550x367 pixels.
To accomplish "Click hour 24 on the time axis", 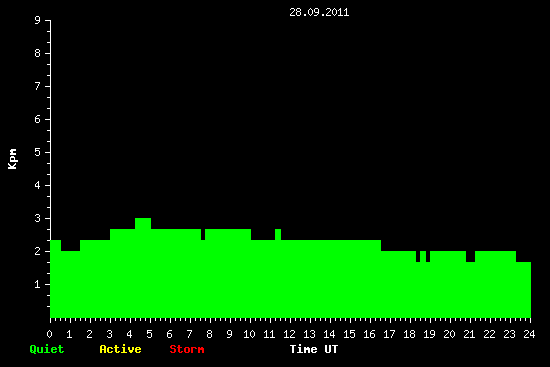I will click(x=529, y=334).
